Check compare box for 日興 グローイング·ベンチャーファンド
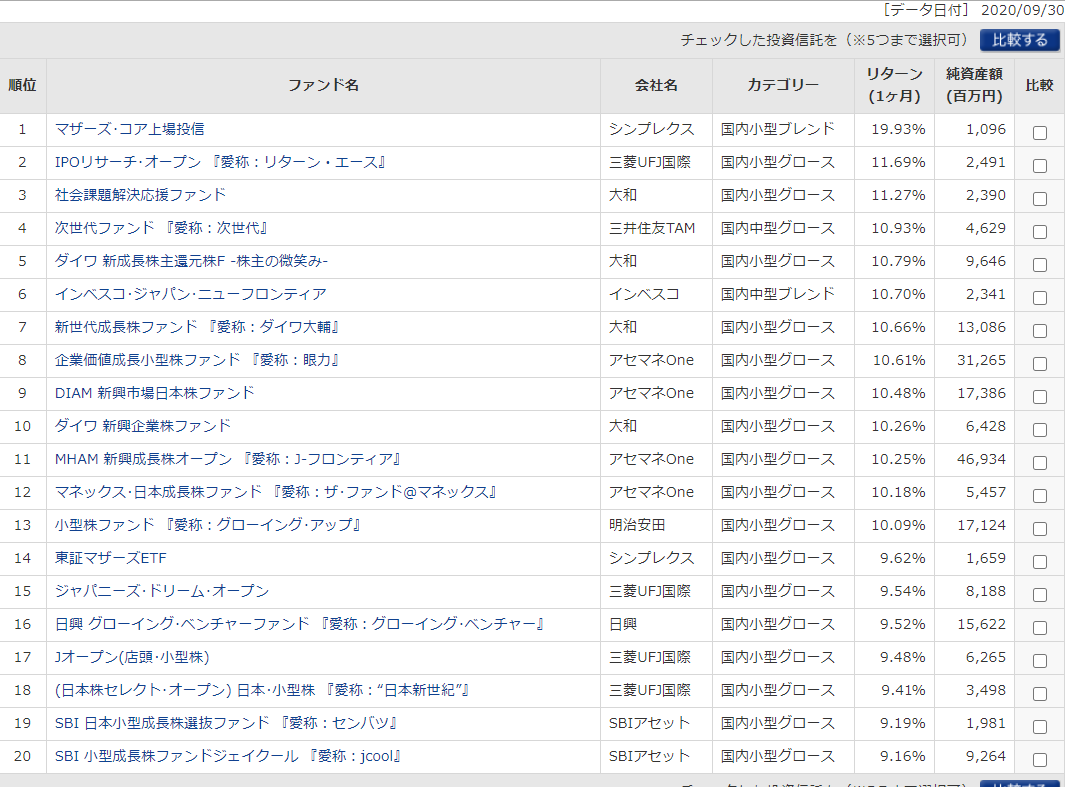1065x787 pixels. pos(1039,627)
